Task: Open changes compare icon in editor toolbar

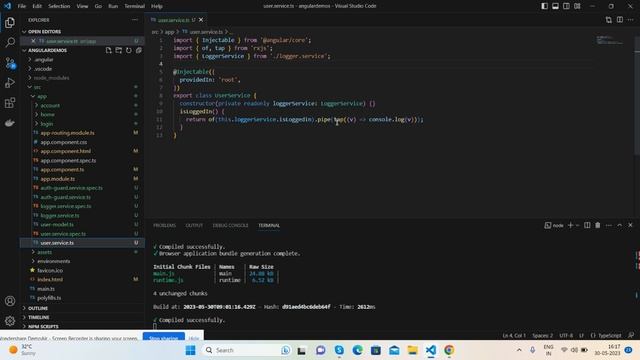Action: click(x=609, y=20)
